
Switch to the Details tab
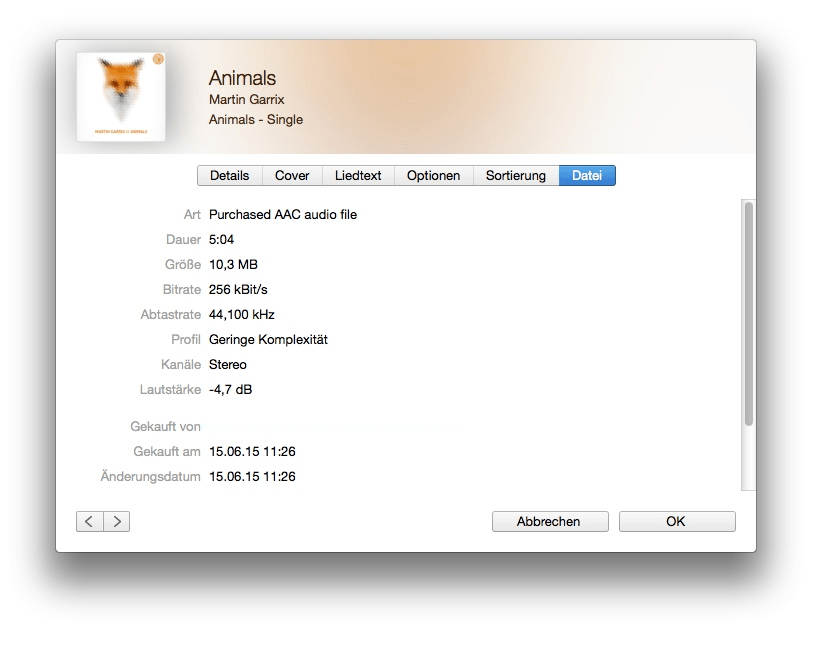coord(229,176)
